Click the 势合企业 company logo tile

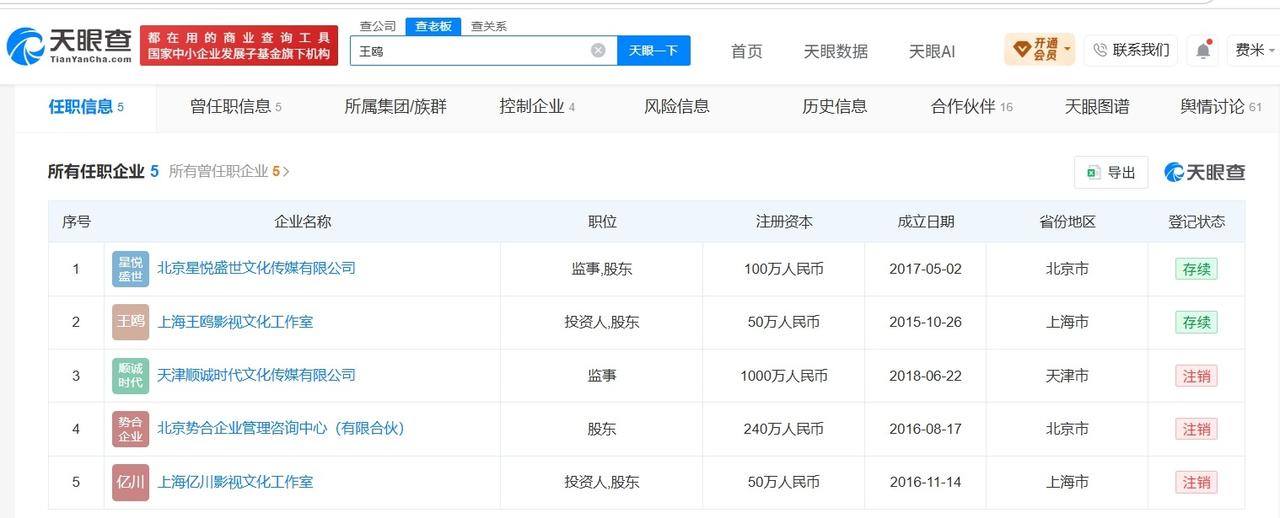131,429
